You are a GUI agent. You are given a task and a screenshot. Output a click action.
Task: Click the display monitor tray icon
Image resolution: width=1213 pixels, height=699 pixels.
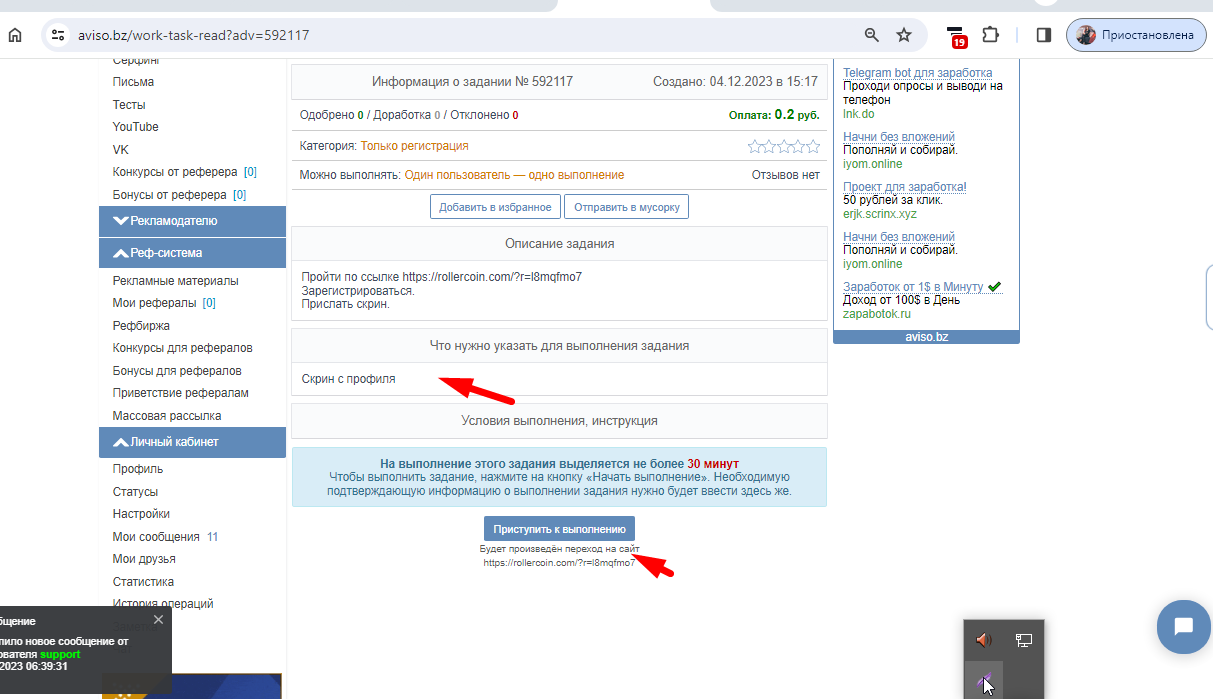pos(1024,640)
